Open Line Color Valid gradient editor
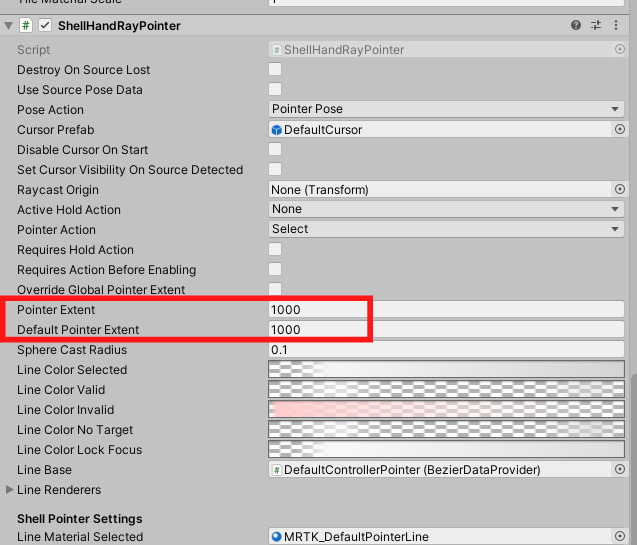 [x=446, y=389]
